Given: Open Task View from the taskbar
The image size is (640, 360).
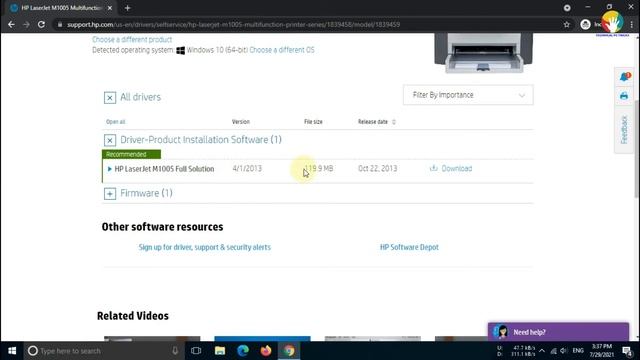Looking at the screenshot, I should click(x=196, y=351).
